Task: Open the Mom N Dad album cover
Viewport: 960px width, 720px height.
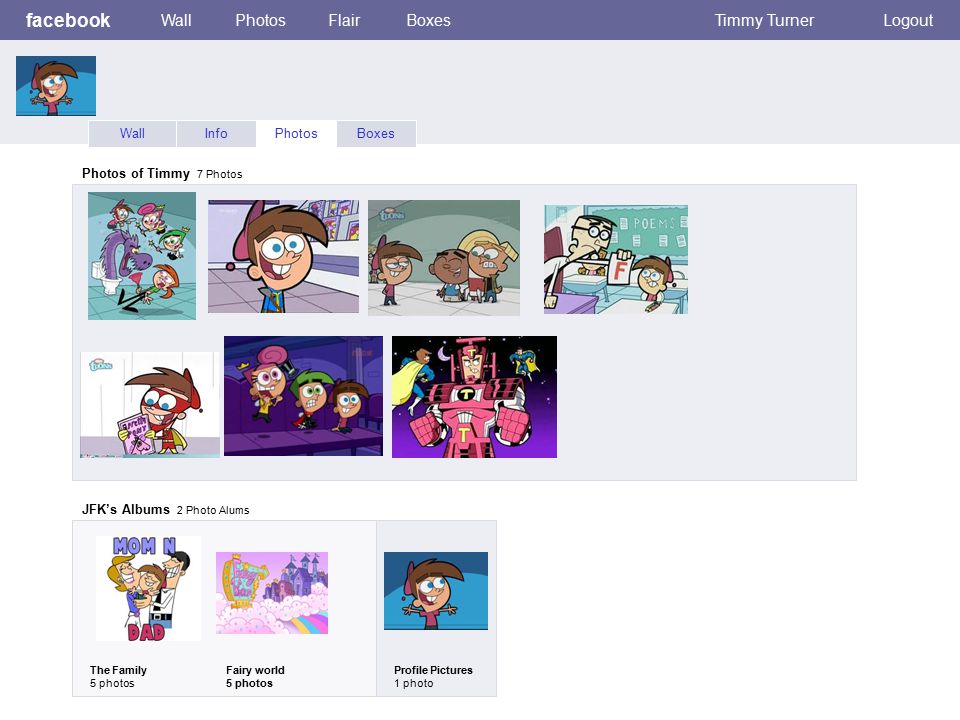Action: [x=148, y=588]
